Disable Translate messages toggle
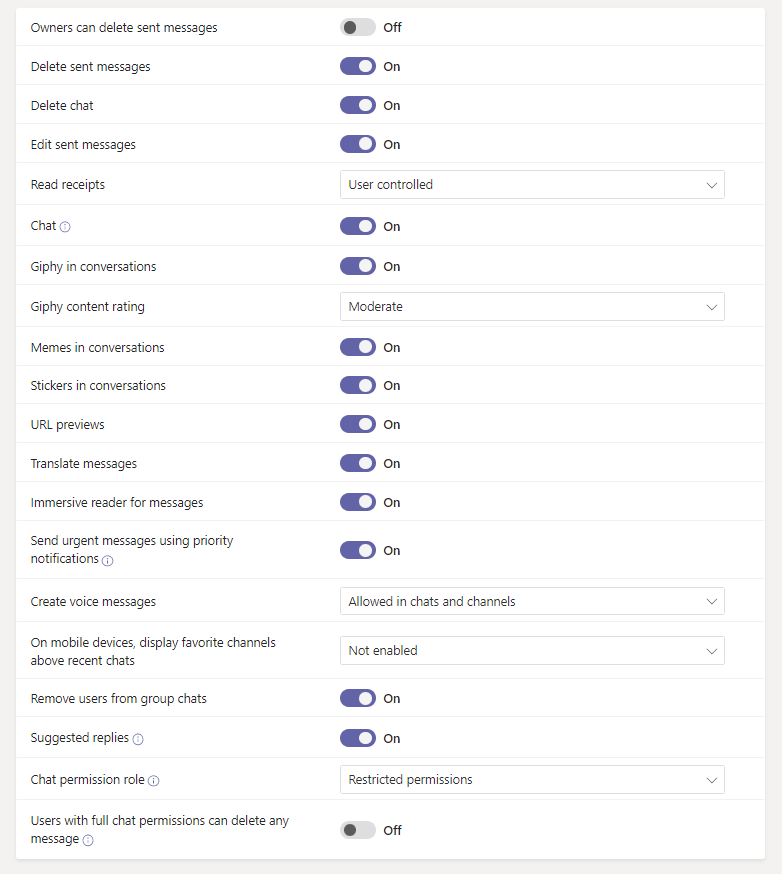This screenshot has width=782, height=874. click(358, 463)
